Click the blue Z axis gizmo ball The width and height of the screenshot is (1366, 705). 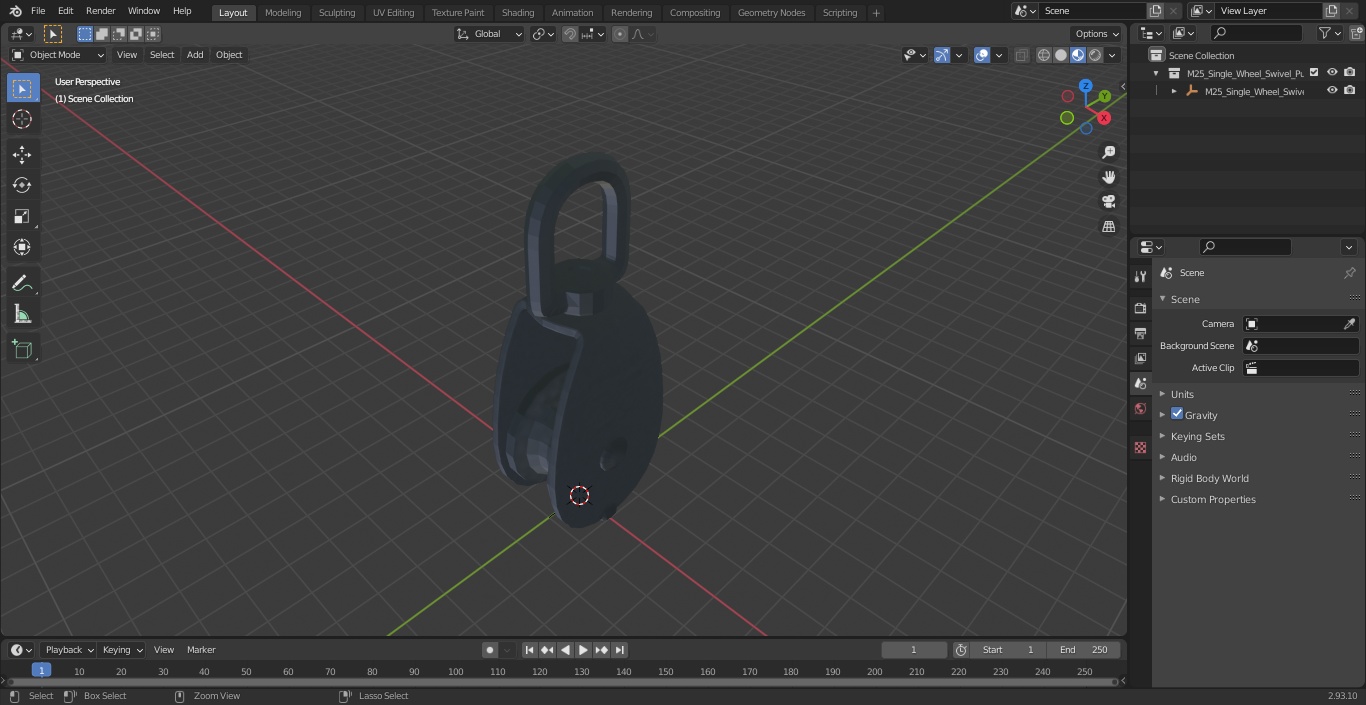click(x=1085, y=86)
